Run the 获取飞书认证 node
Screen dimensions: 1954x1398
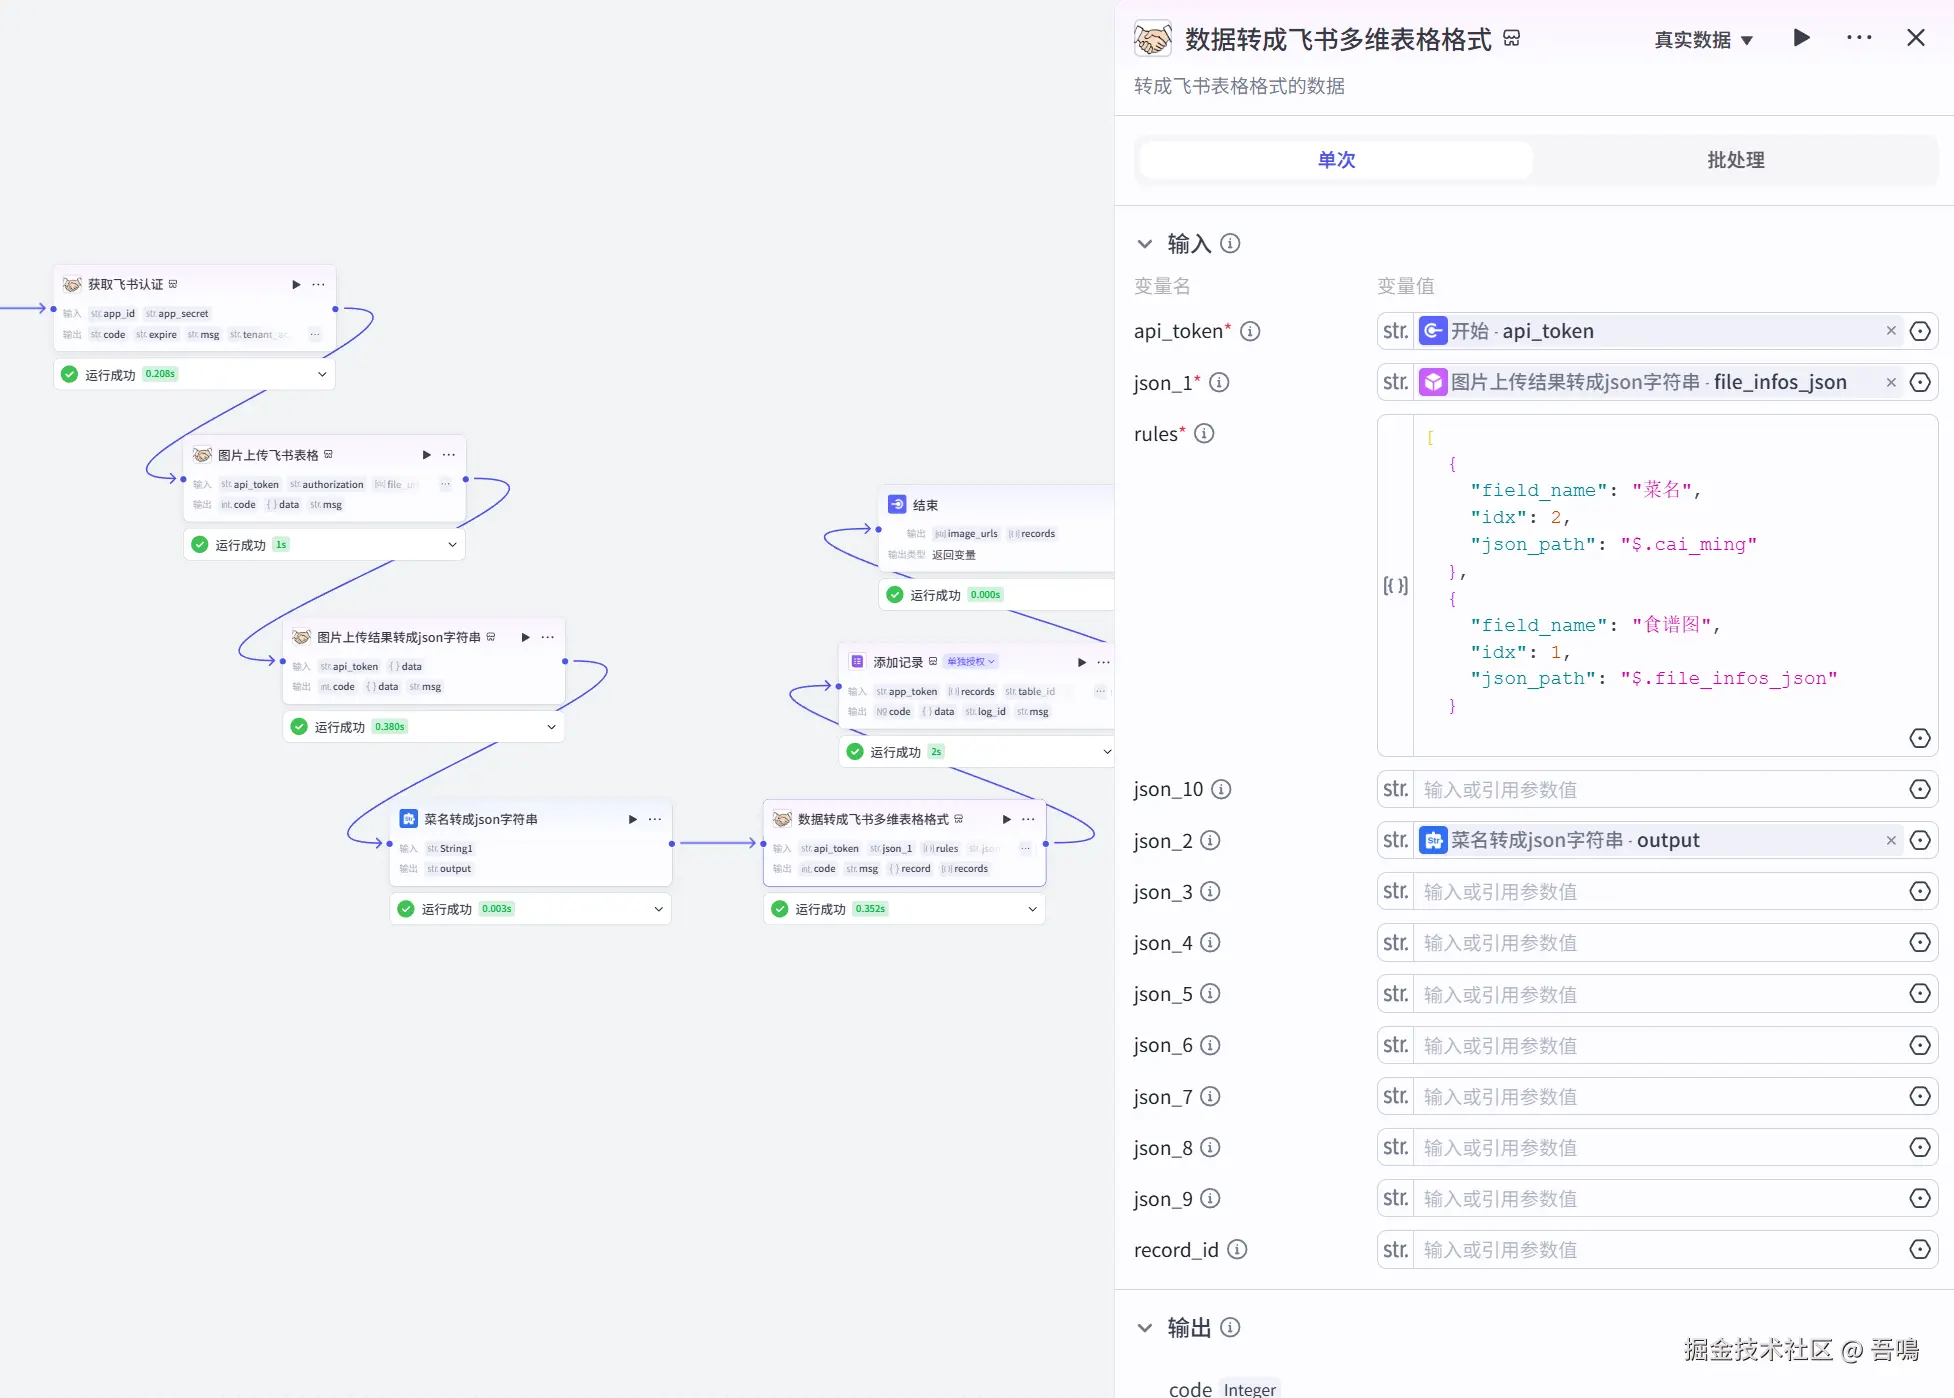coord(296,285)
